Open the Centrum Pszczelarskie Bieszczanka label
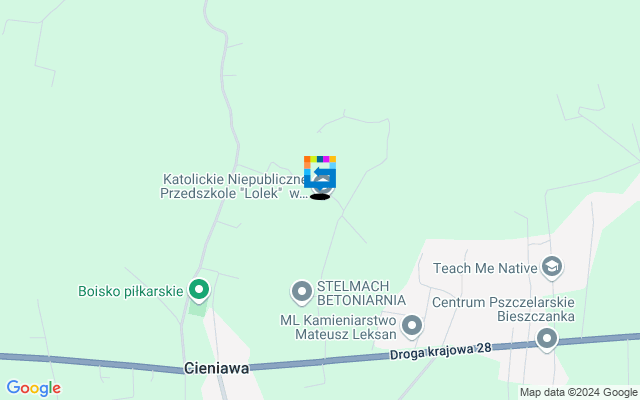Viewport: 640px width, 400px height. click(503, 309)
